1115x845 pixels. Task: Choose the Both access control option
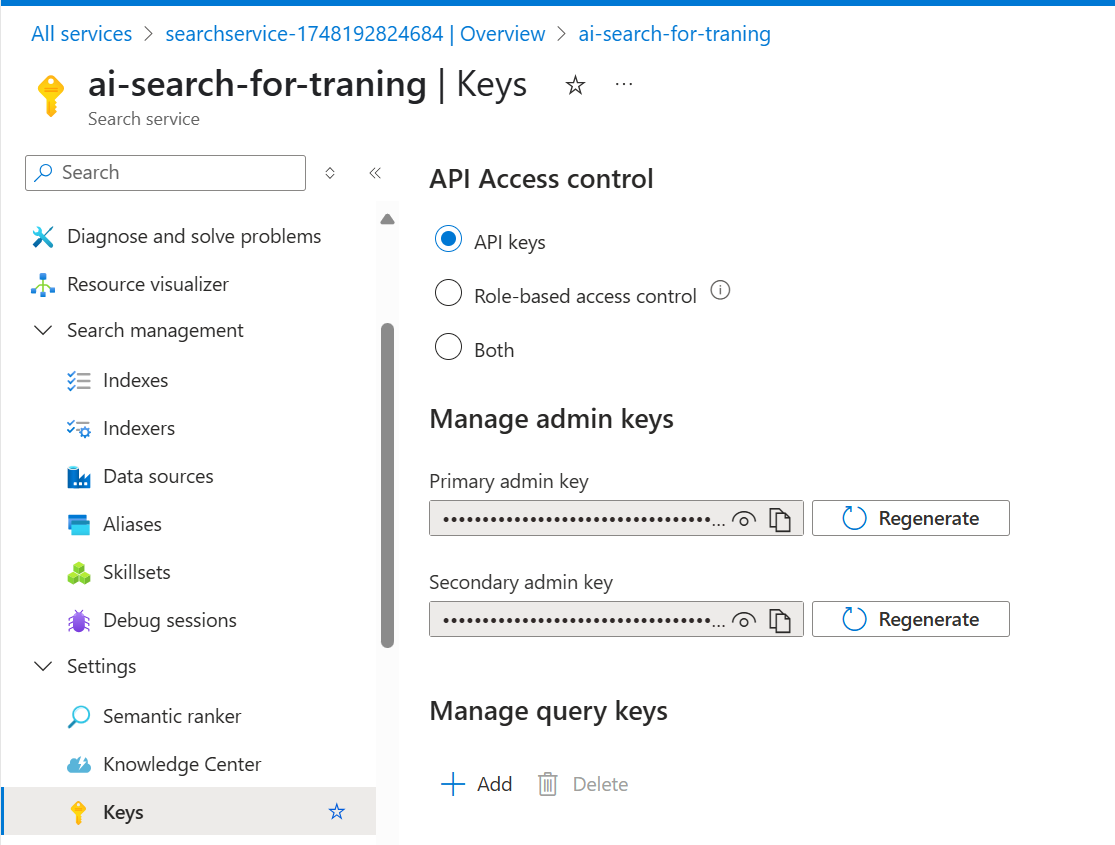tap(449, 348)
